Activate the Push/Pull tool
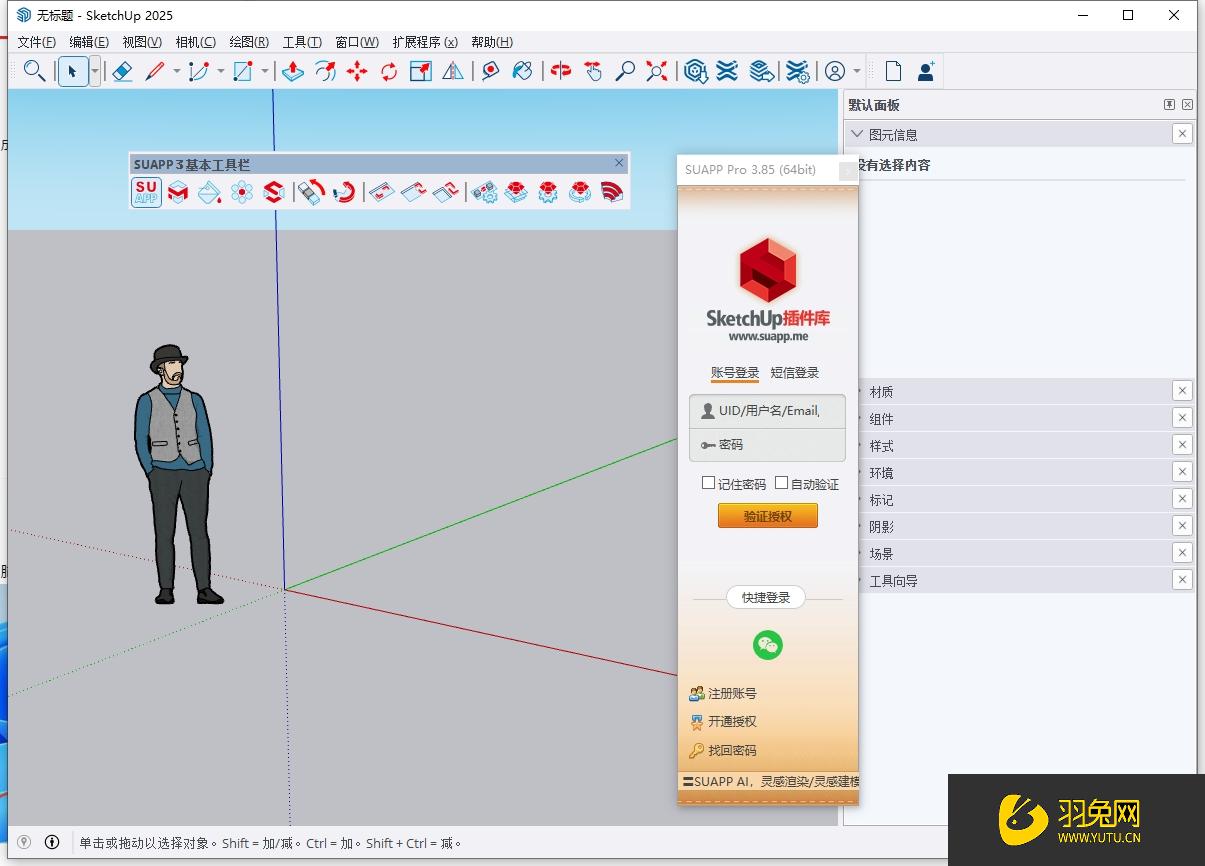This screenshot has height=866, width=1205. [293, 71]
